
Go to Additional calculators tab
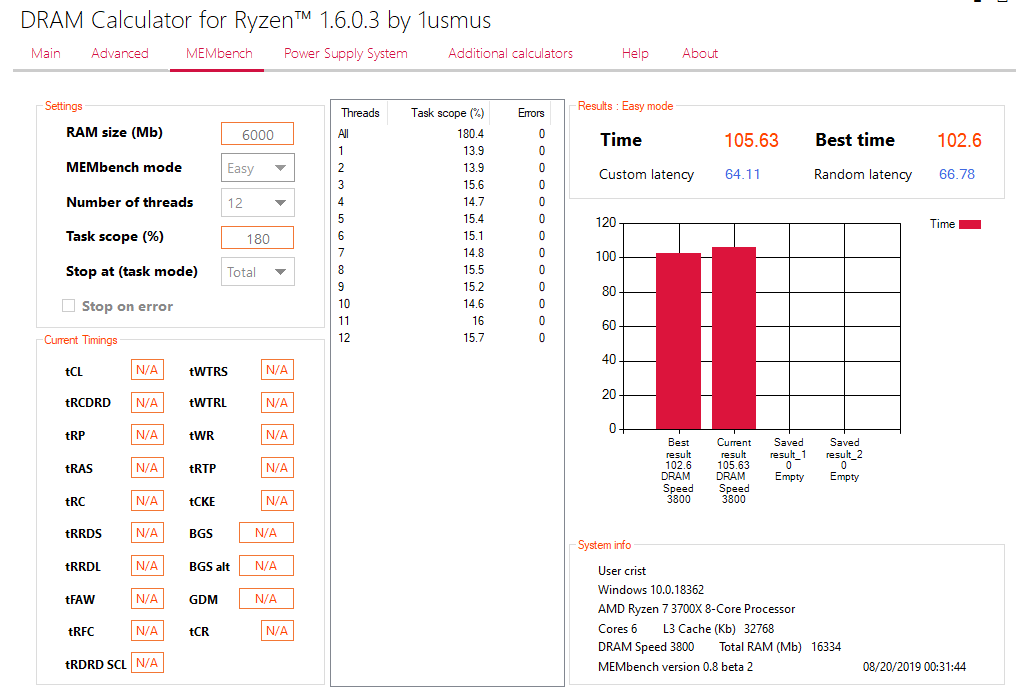click(511, 53)
